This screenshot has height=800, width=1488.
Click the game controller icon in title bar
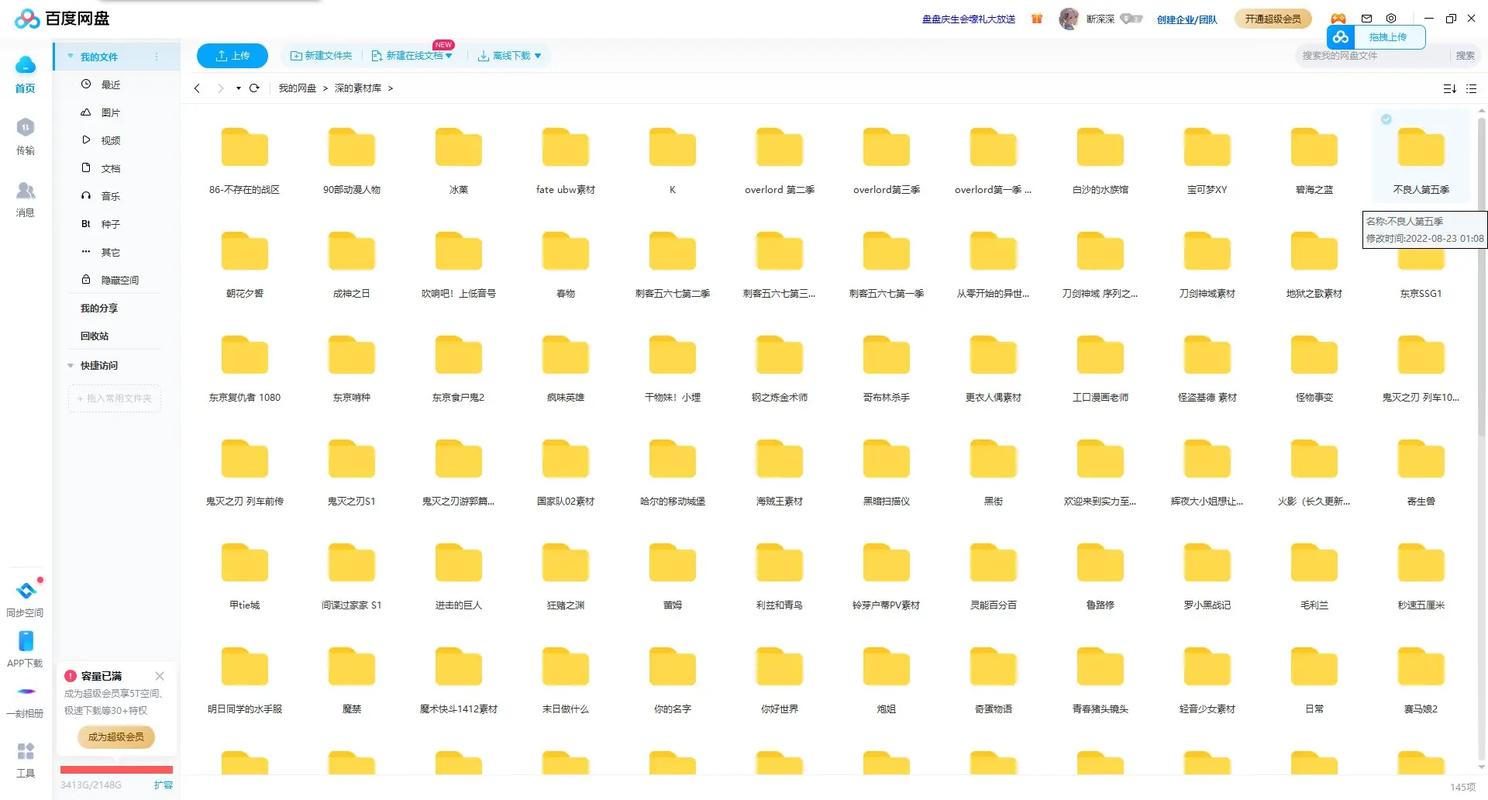pos(1338,18)
